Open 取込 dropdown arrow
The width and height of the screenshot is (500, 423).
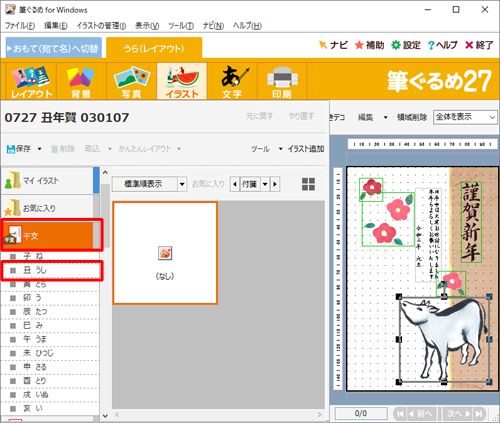(110, 149)
